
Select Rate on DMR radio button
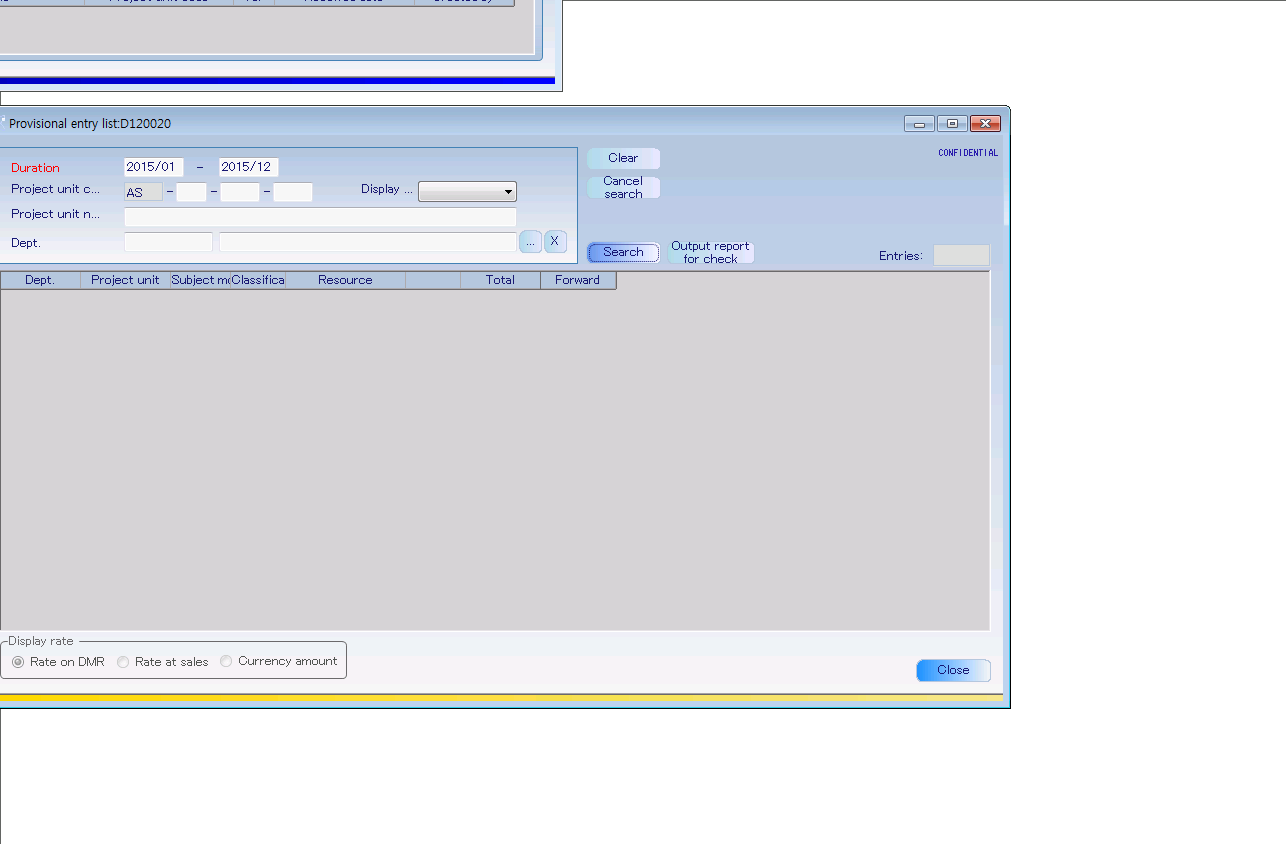18,662
